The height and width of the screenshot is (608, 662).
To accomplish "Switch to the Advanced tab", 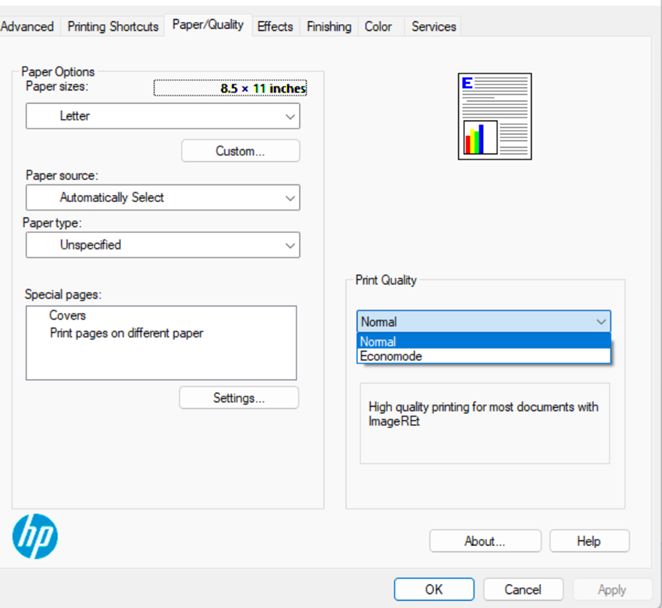I will point(27,27).
